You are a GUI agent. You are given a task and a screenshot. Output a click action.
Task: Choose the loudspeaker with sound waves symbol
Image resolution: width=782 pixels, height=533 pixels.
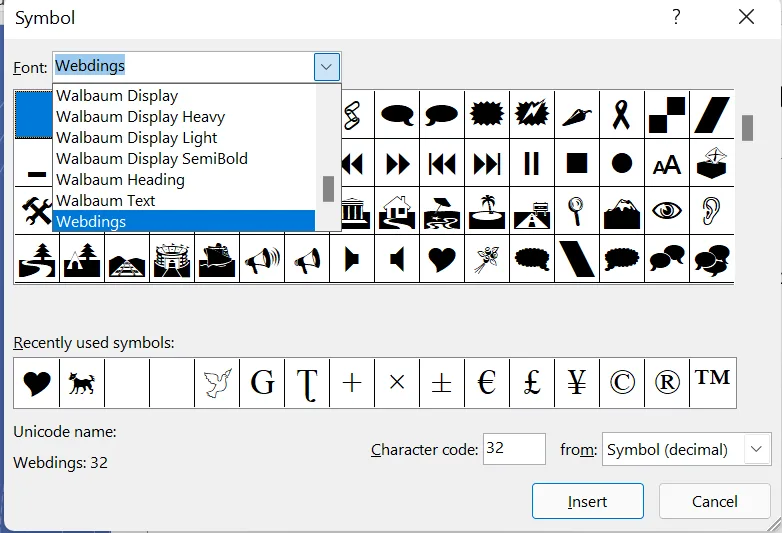click(262, 259)
